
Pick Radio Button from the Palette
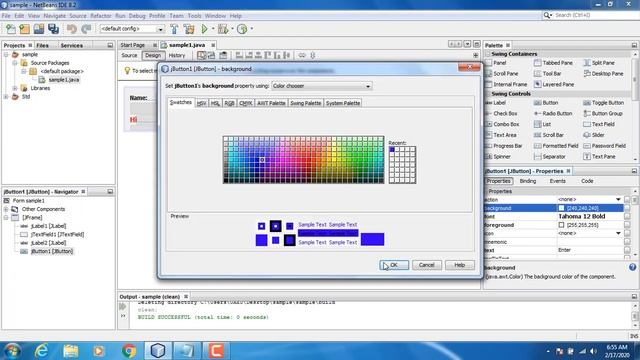tap(553, 113)
